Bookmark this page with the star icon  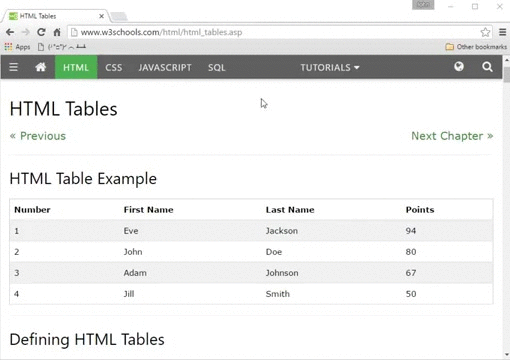pyautogui.click(x=485, y=32)
